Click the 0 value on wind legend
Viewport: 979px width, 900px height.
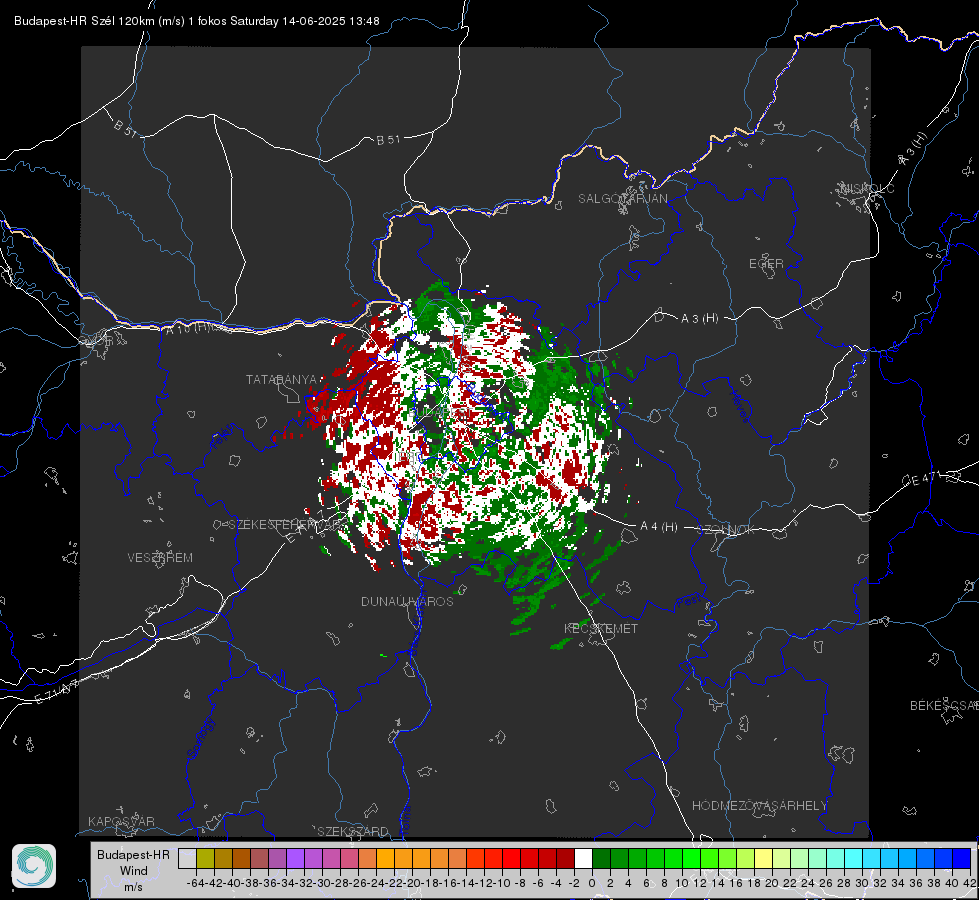(x=592, y=883)
